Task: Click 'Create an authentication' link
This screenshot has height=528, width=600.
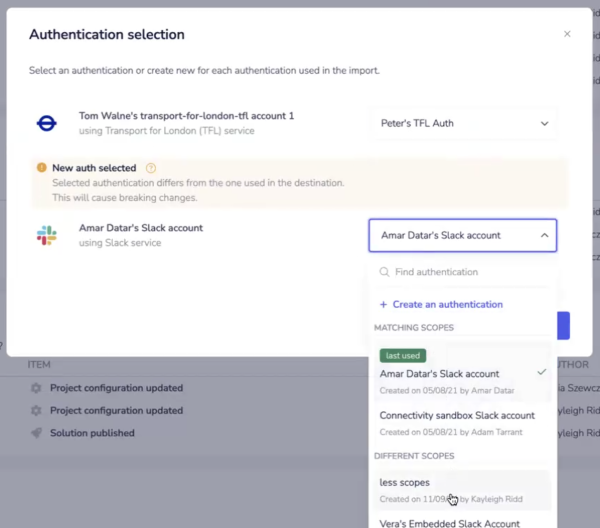Action: tap(447, 304)
